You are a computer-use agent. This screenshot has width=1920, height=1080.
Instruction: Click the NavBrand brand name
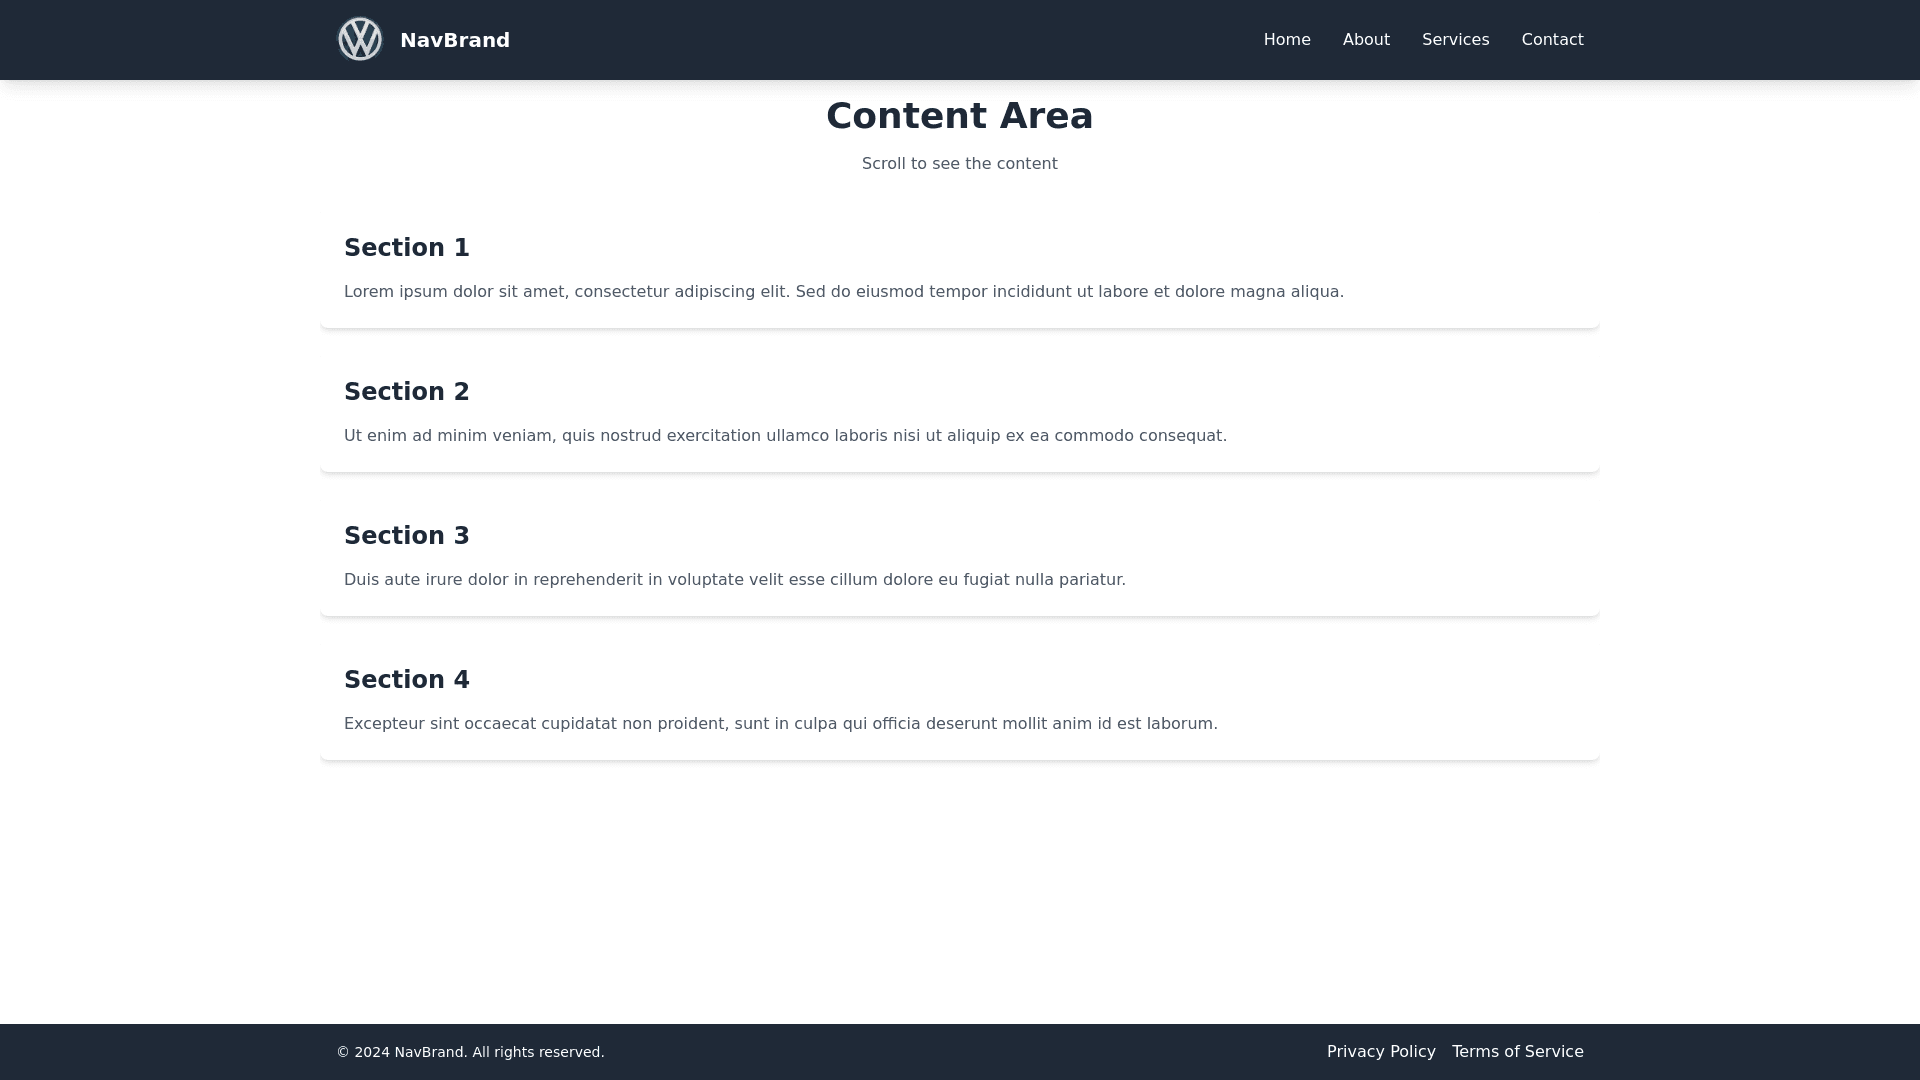(455, 40)
